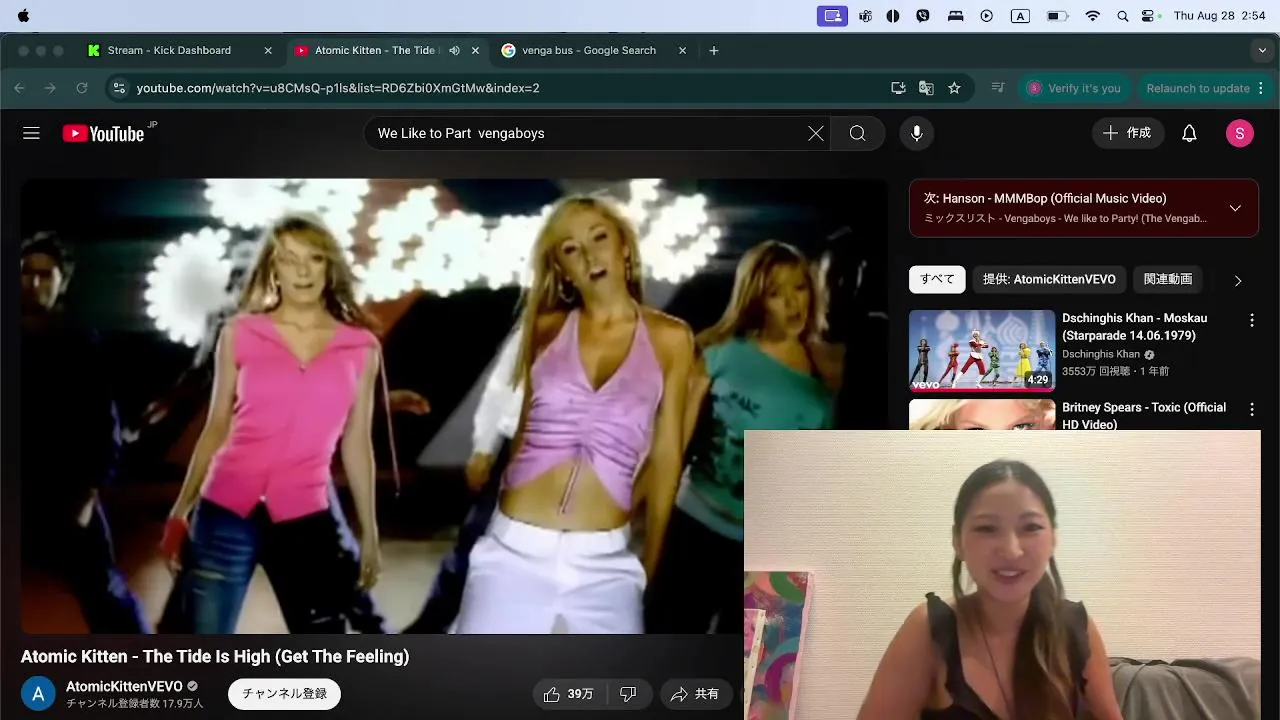
Task: View site information icon in address bar
Action: click(119, 88)
